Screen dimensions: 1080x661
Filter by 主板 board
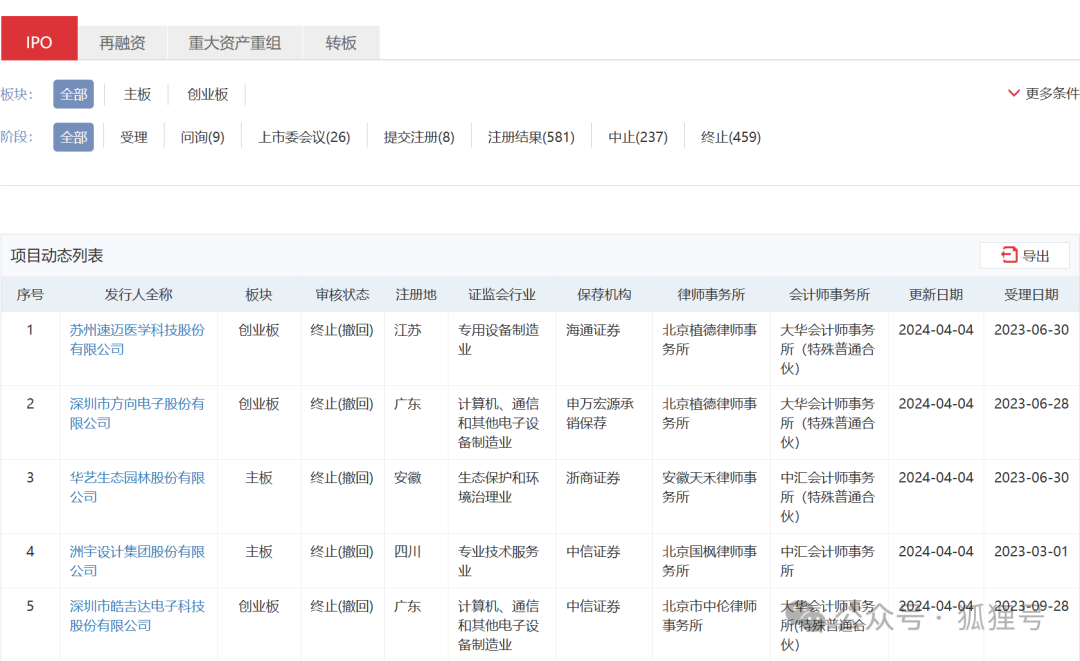(136, 93)
